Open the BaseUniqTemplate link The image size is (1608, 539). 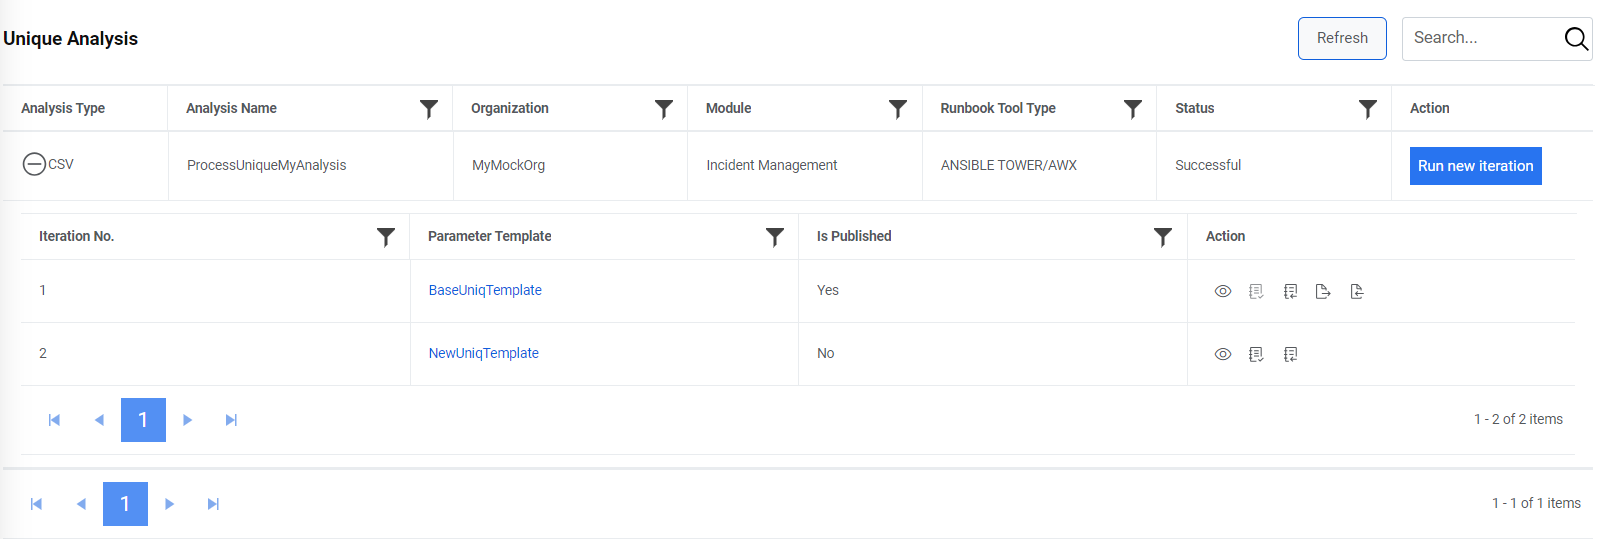tap(485, 290)
